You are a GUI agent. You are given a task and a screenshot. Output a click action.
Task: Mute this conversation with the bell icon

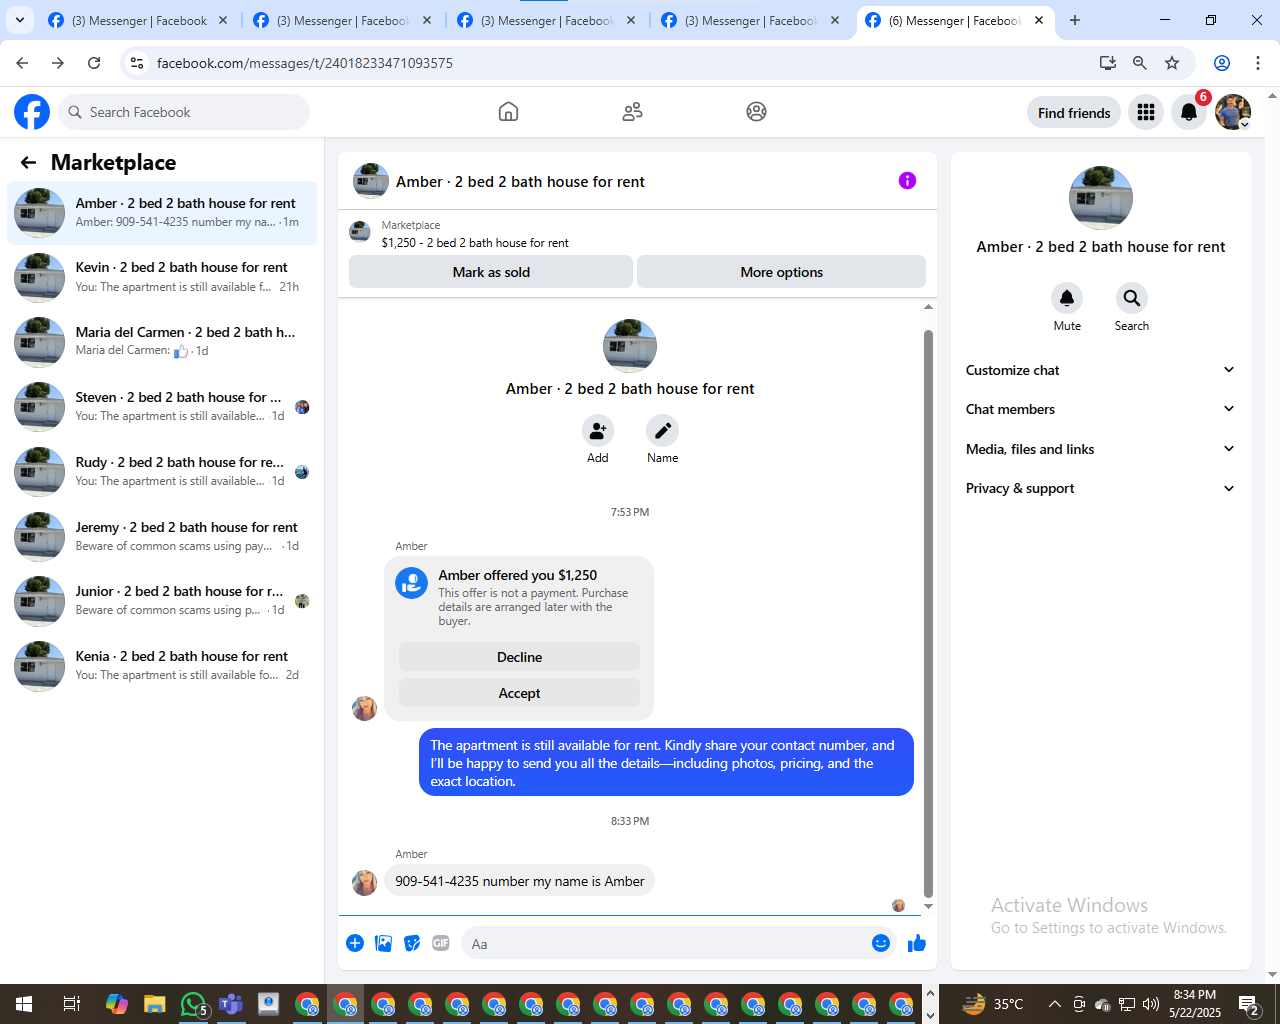(1067, 298)
